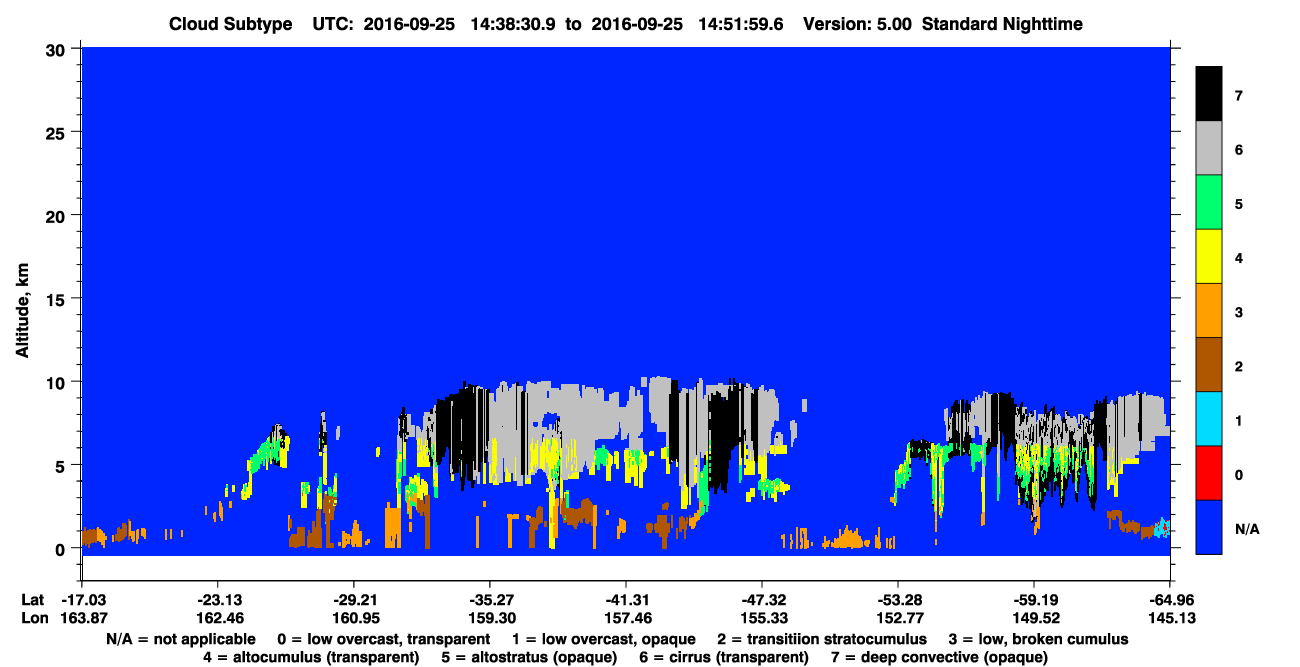
Task: Click the latitude value -53.28
Action: (x=897, y=600)
